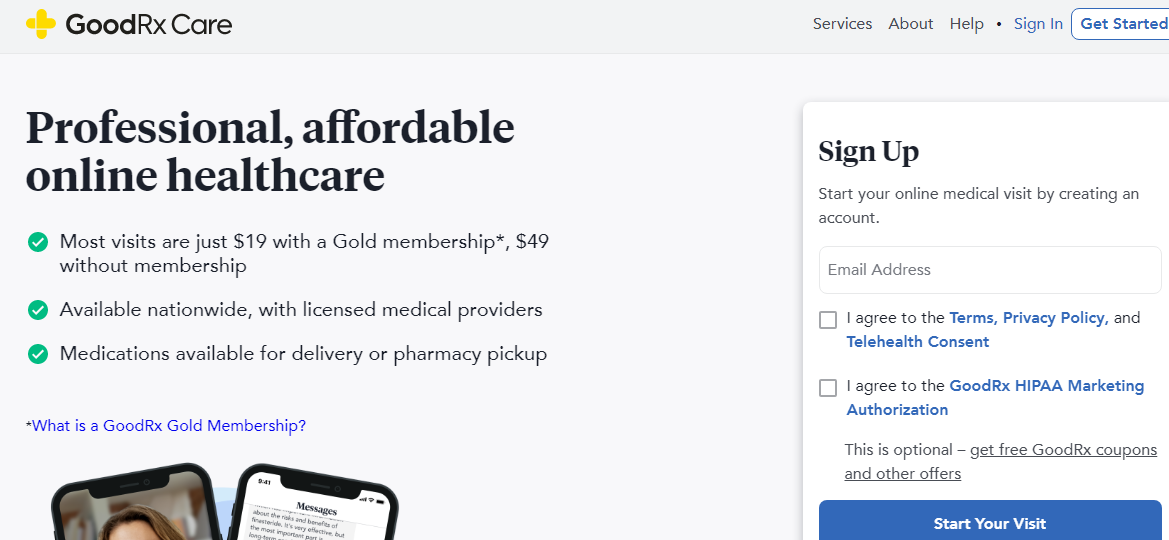Screen dimensions: 1169x540
Task: Click the Sign In link
Action: click(1038, 24)
